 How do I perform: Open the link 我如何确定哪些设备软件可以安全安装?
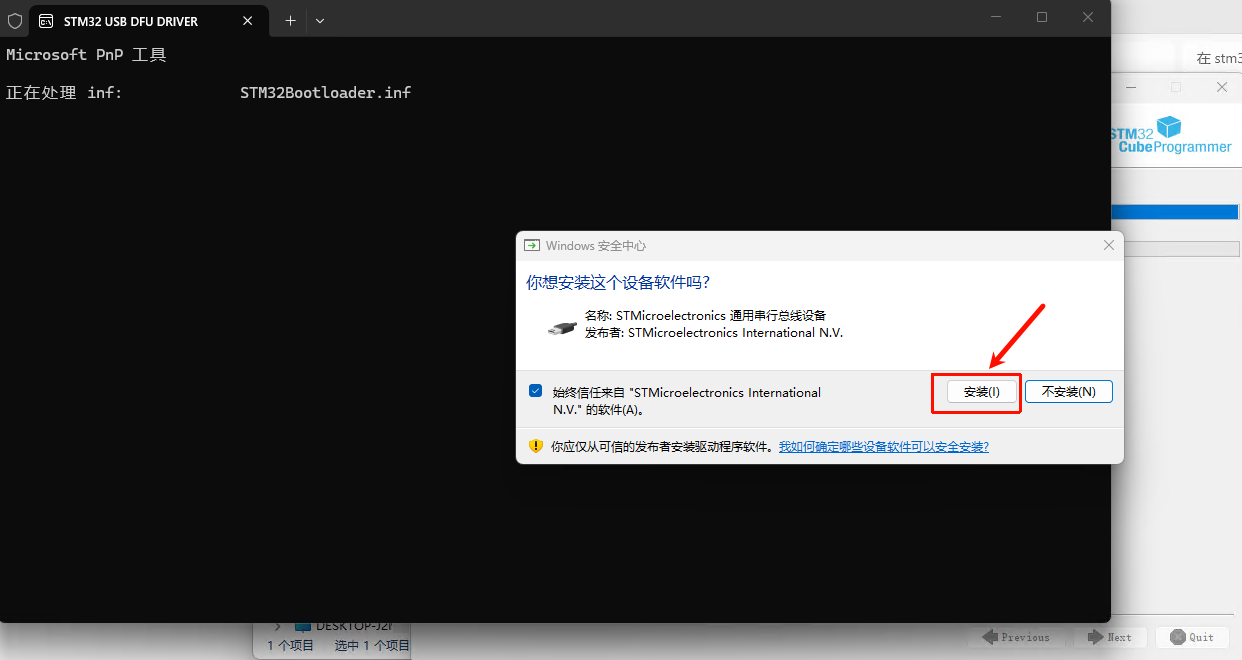pos(884,446)
